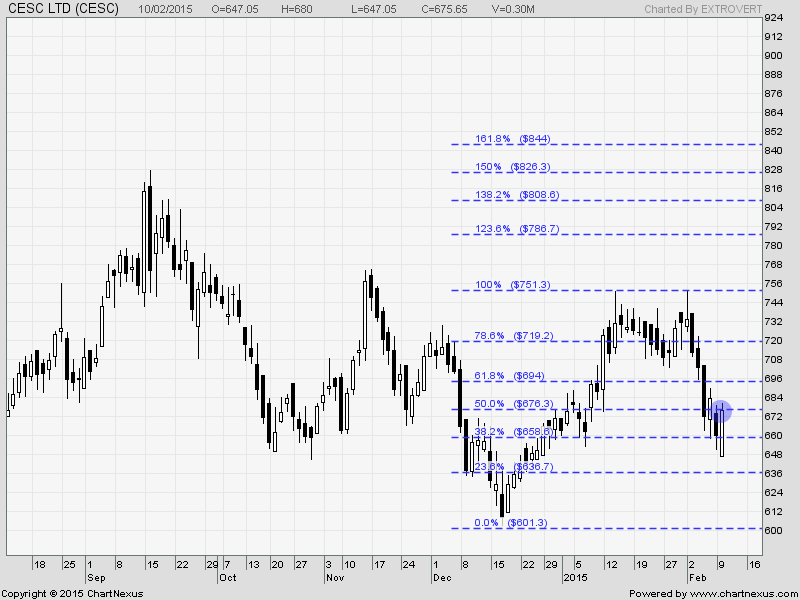Click the blue highlighted circle marker on the chart
This screenshot has width=800, height=600.
(722, 410)
